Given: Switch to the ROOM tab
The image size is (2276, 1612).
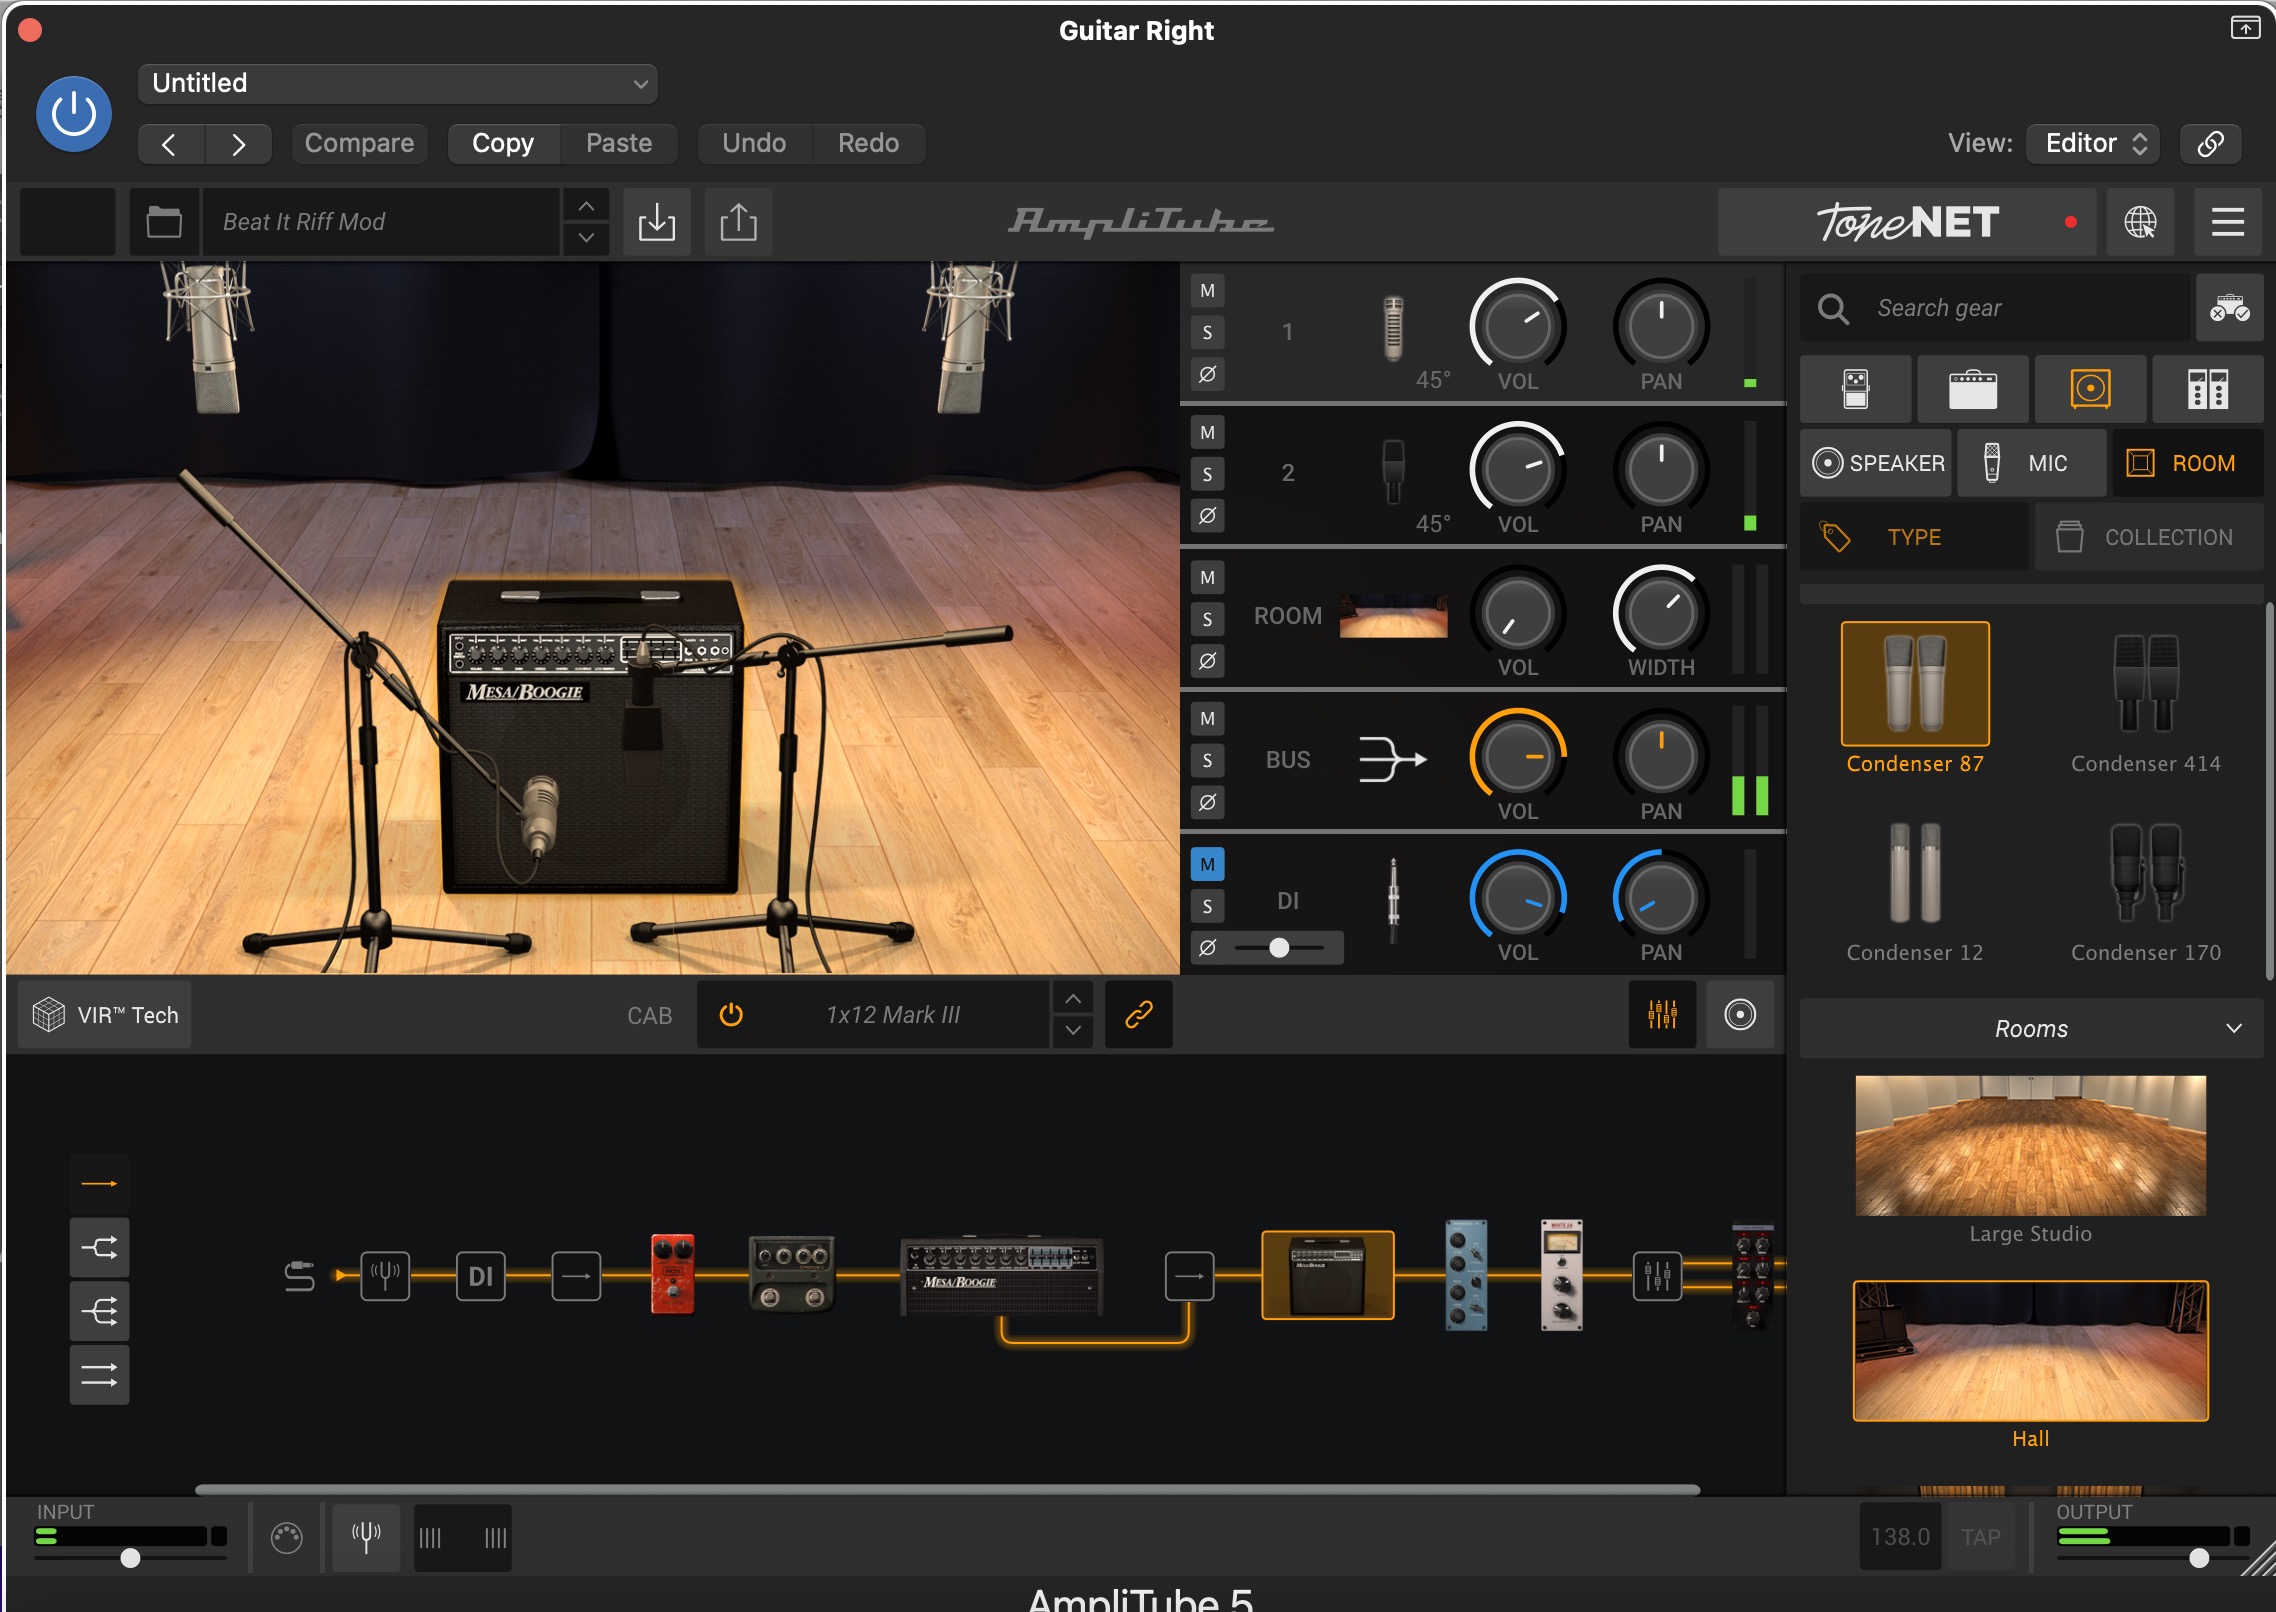Looking at the screenshot, I should pos(2187,463).
